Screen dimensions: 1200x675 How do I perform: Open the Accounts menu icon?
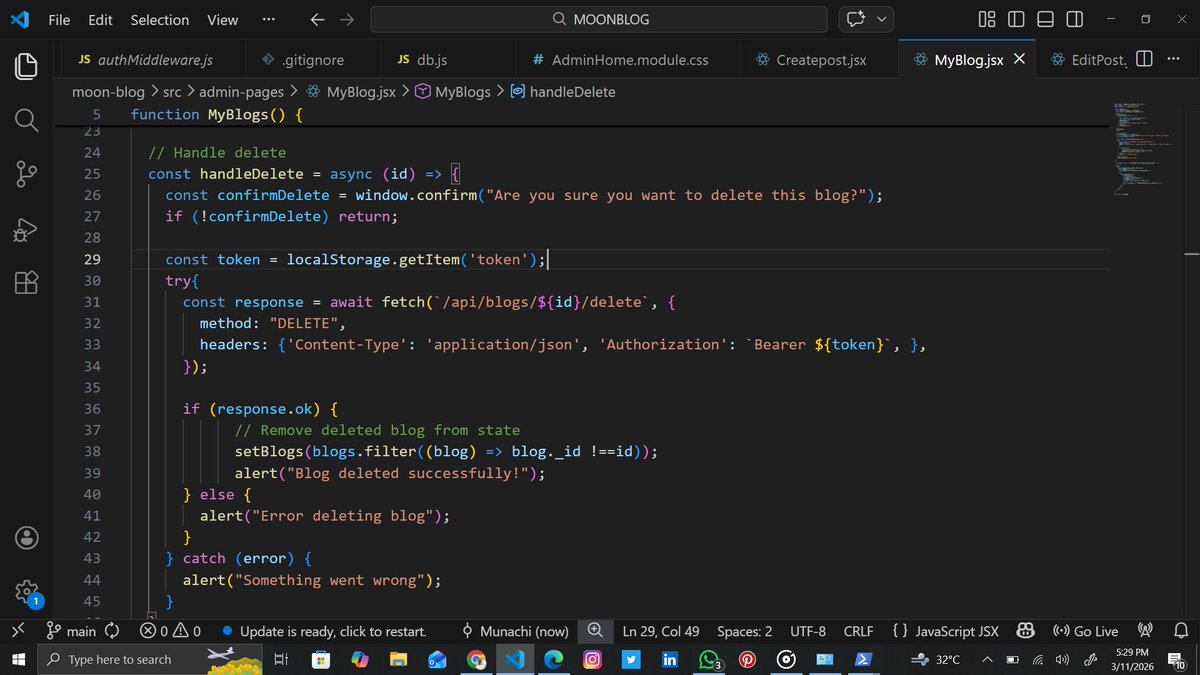tap(26, 537)
